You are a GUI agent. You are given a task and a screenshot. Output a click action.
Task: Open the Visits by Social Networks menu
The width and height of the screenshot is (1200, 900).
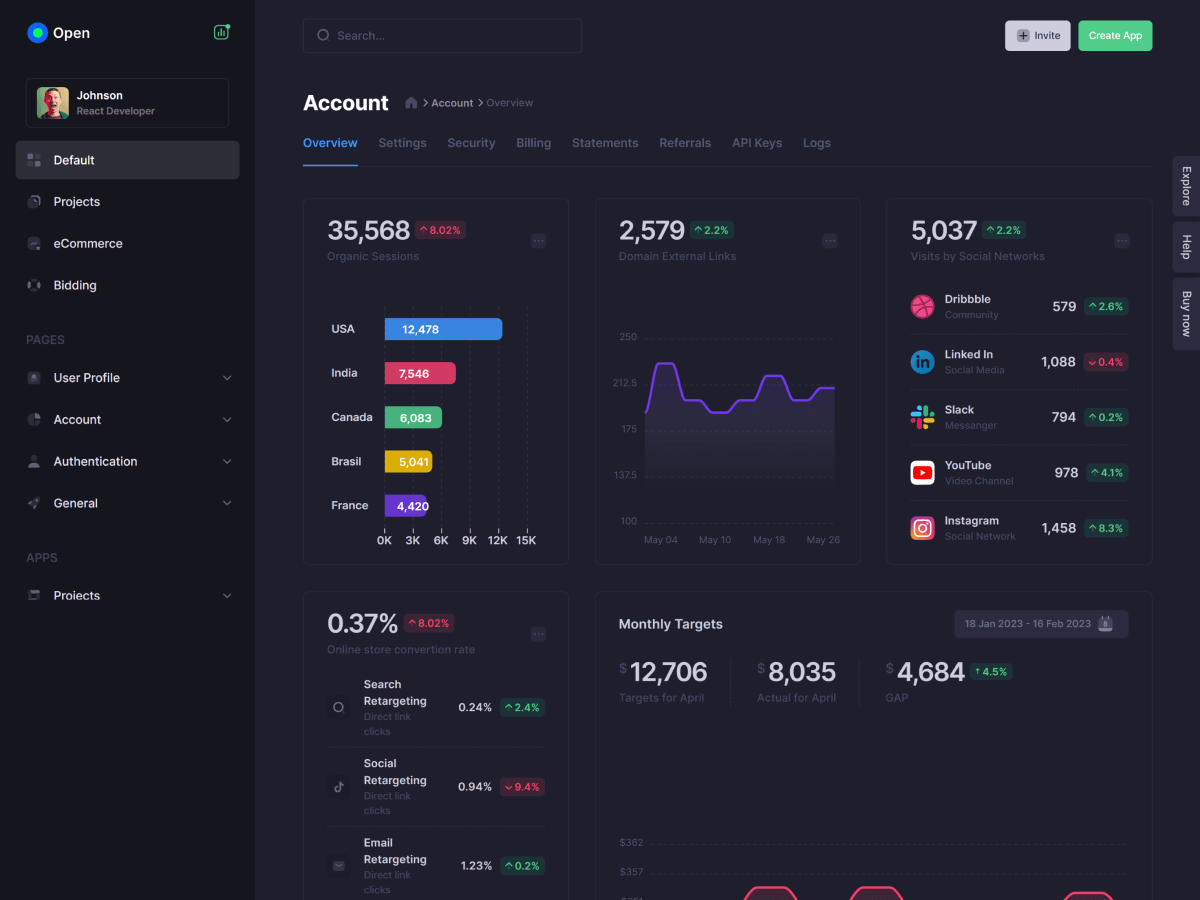1122,241
